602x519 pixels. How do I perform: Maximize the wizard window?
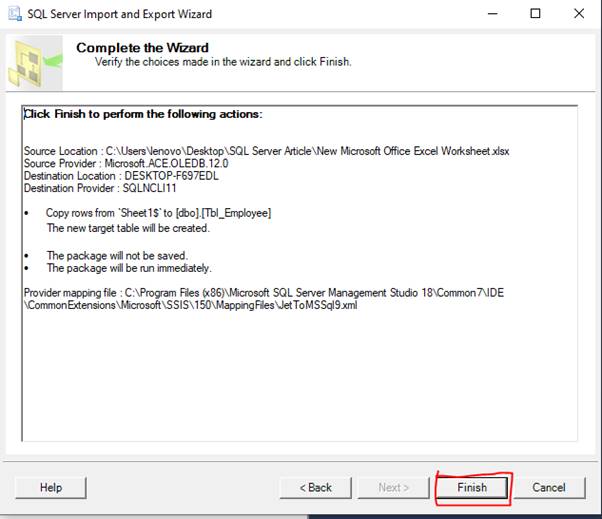(535, 14)
